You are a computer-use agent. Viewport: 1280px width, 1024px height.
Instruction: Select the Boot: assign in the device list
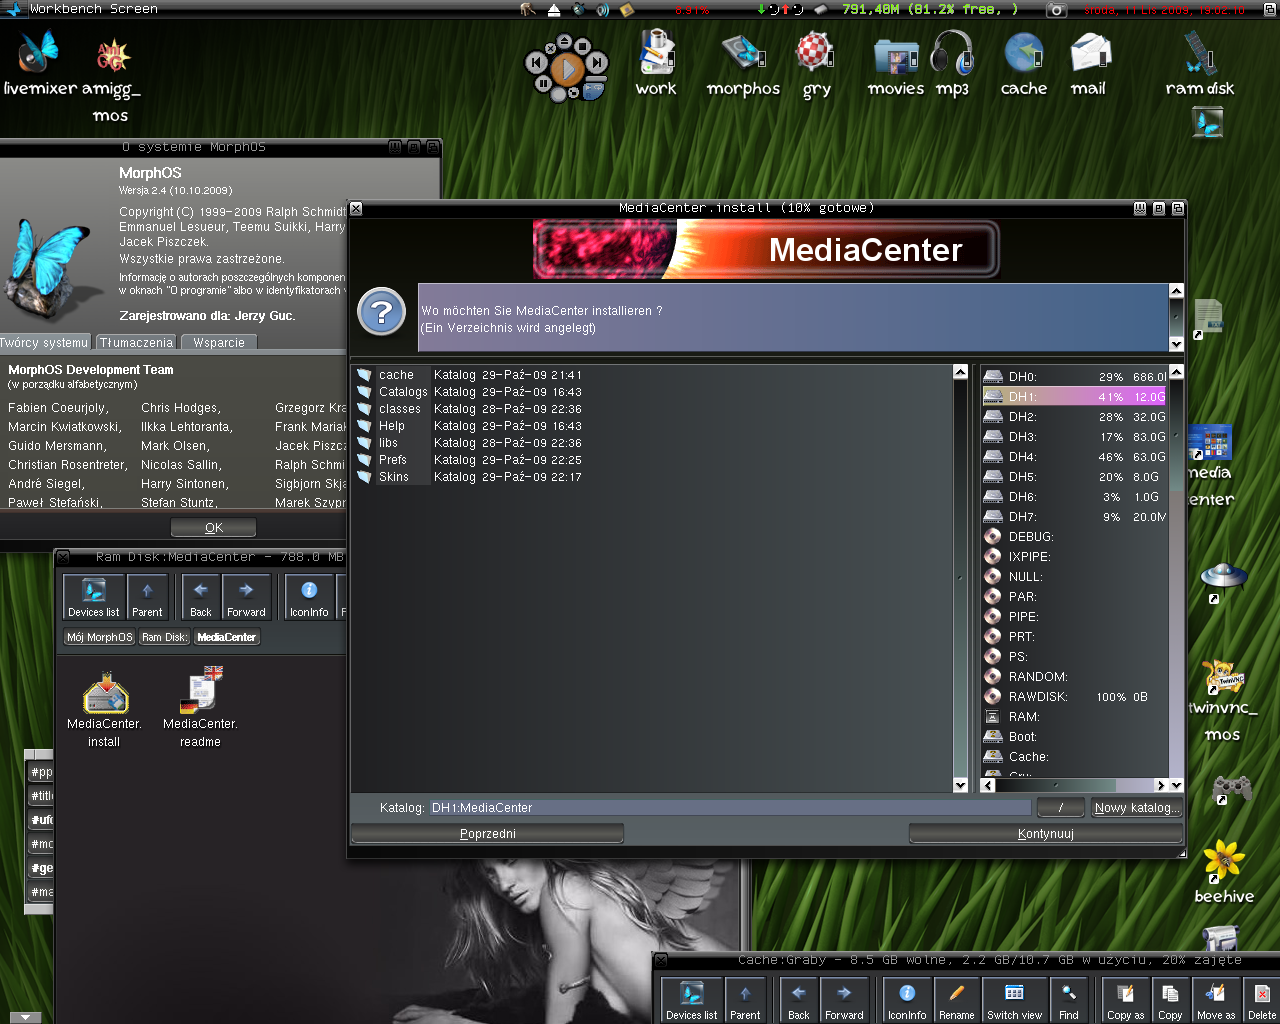[x=1075, y=737]
